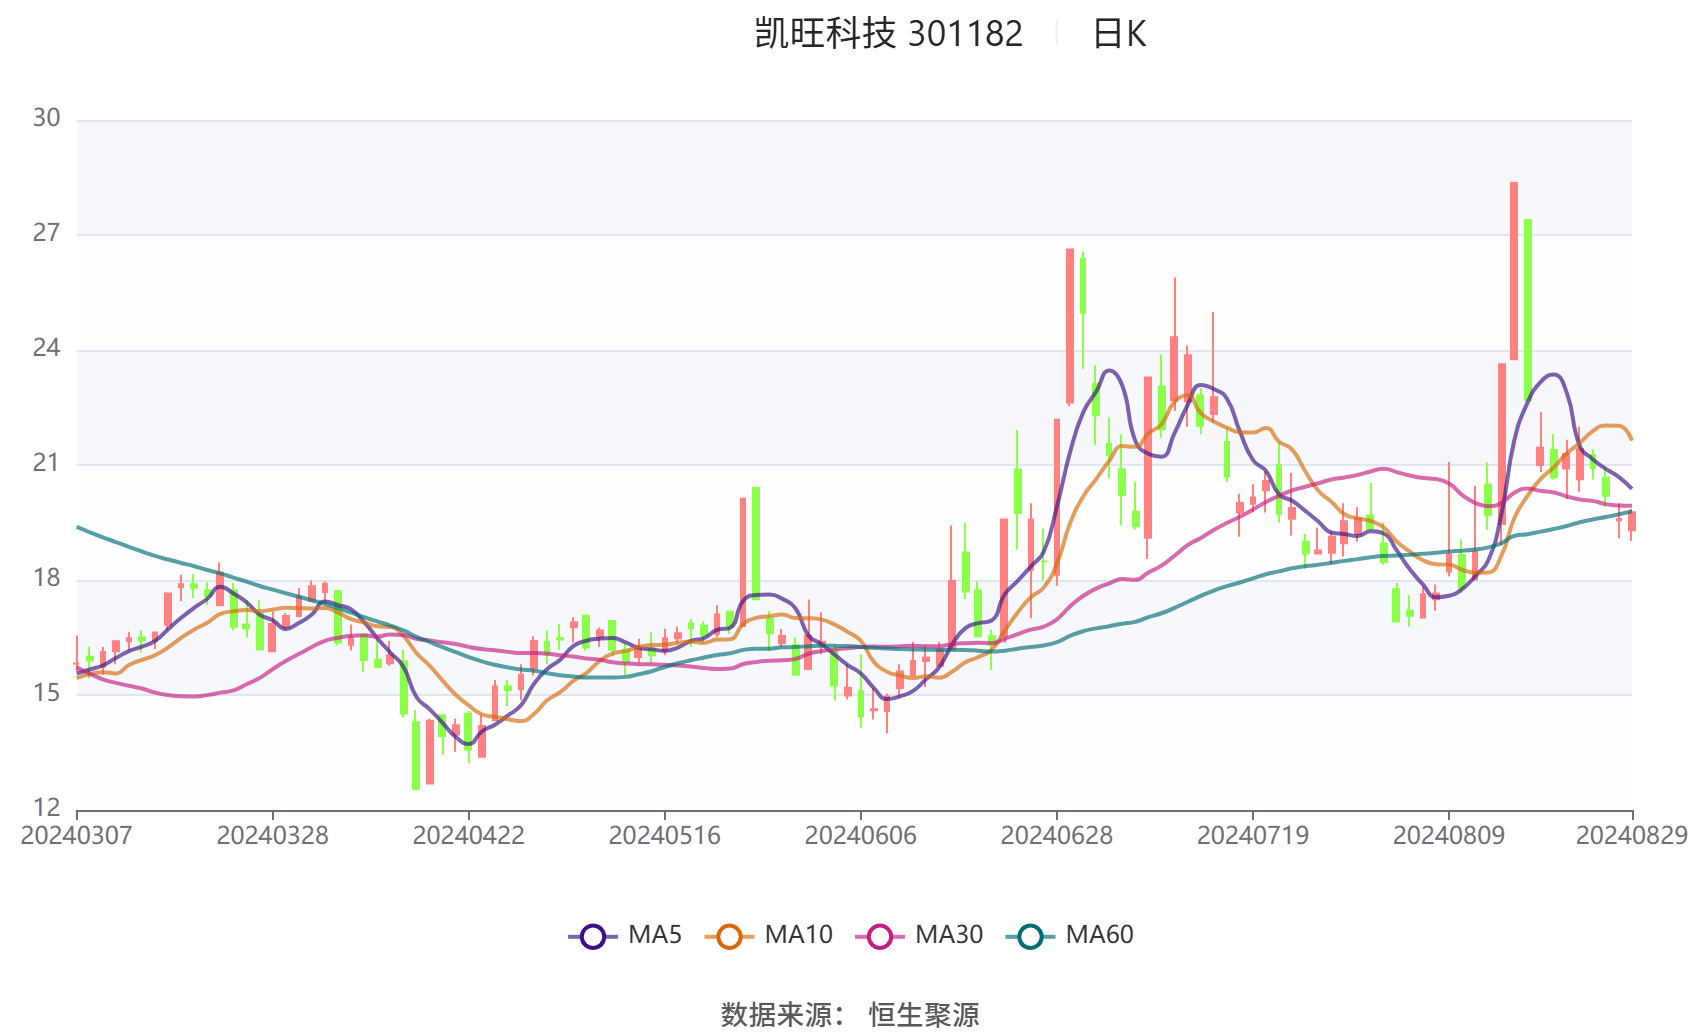This screenshot has width=1700, height=1034.
Task: Click the 27 y-axis value label
Action: [46, 234]
